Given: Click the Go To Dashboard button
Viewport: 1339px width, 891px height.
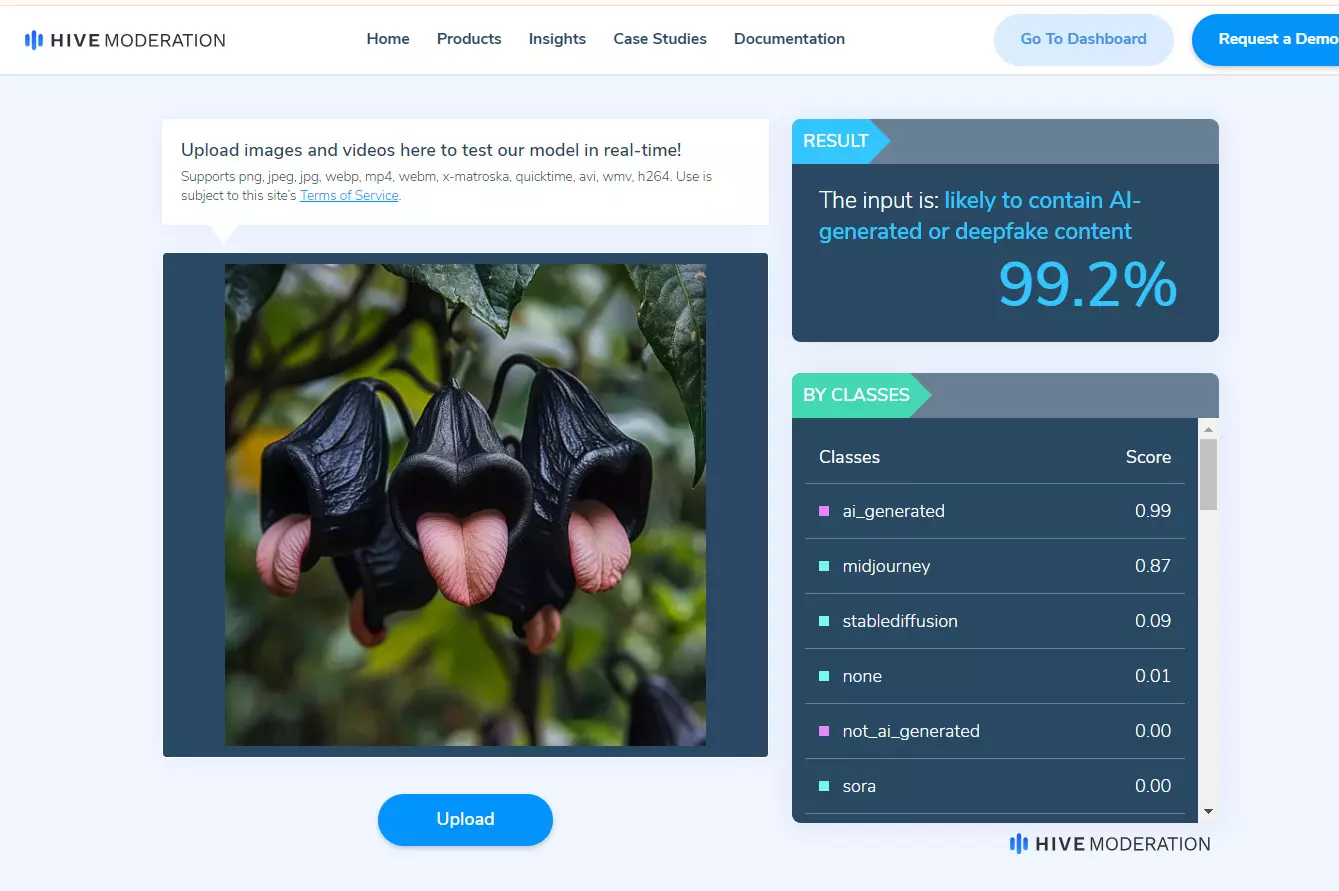Looking at the screenshot, I should point(1083,40).
